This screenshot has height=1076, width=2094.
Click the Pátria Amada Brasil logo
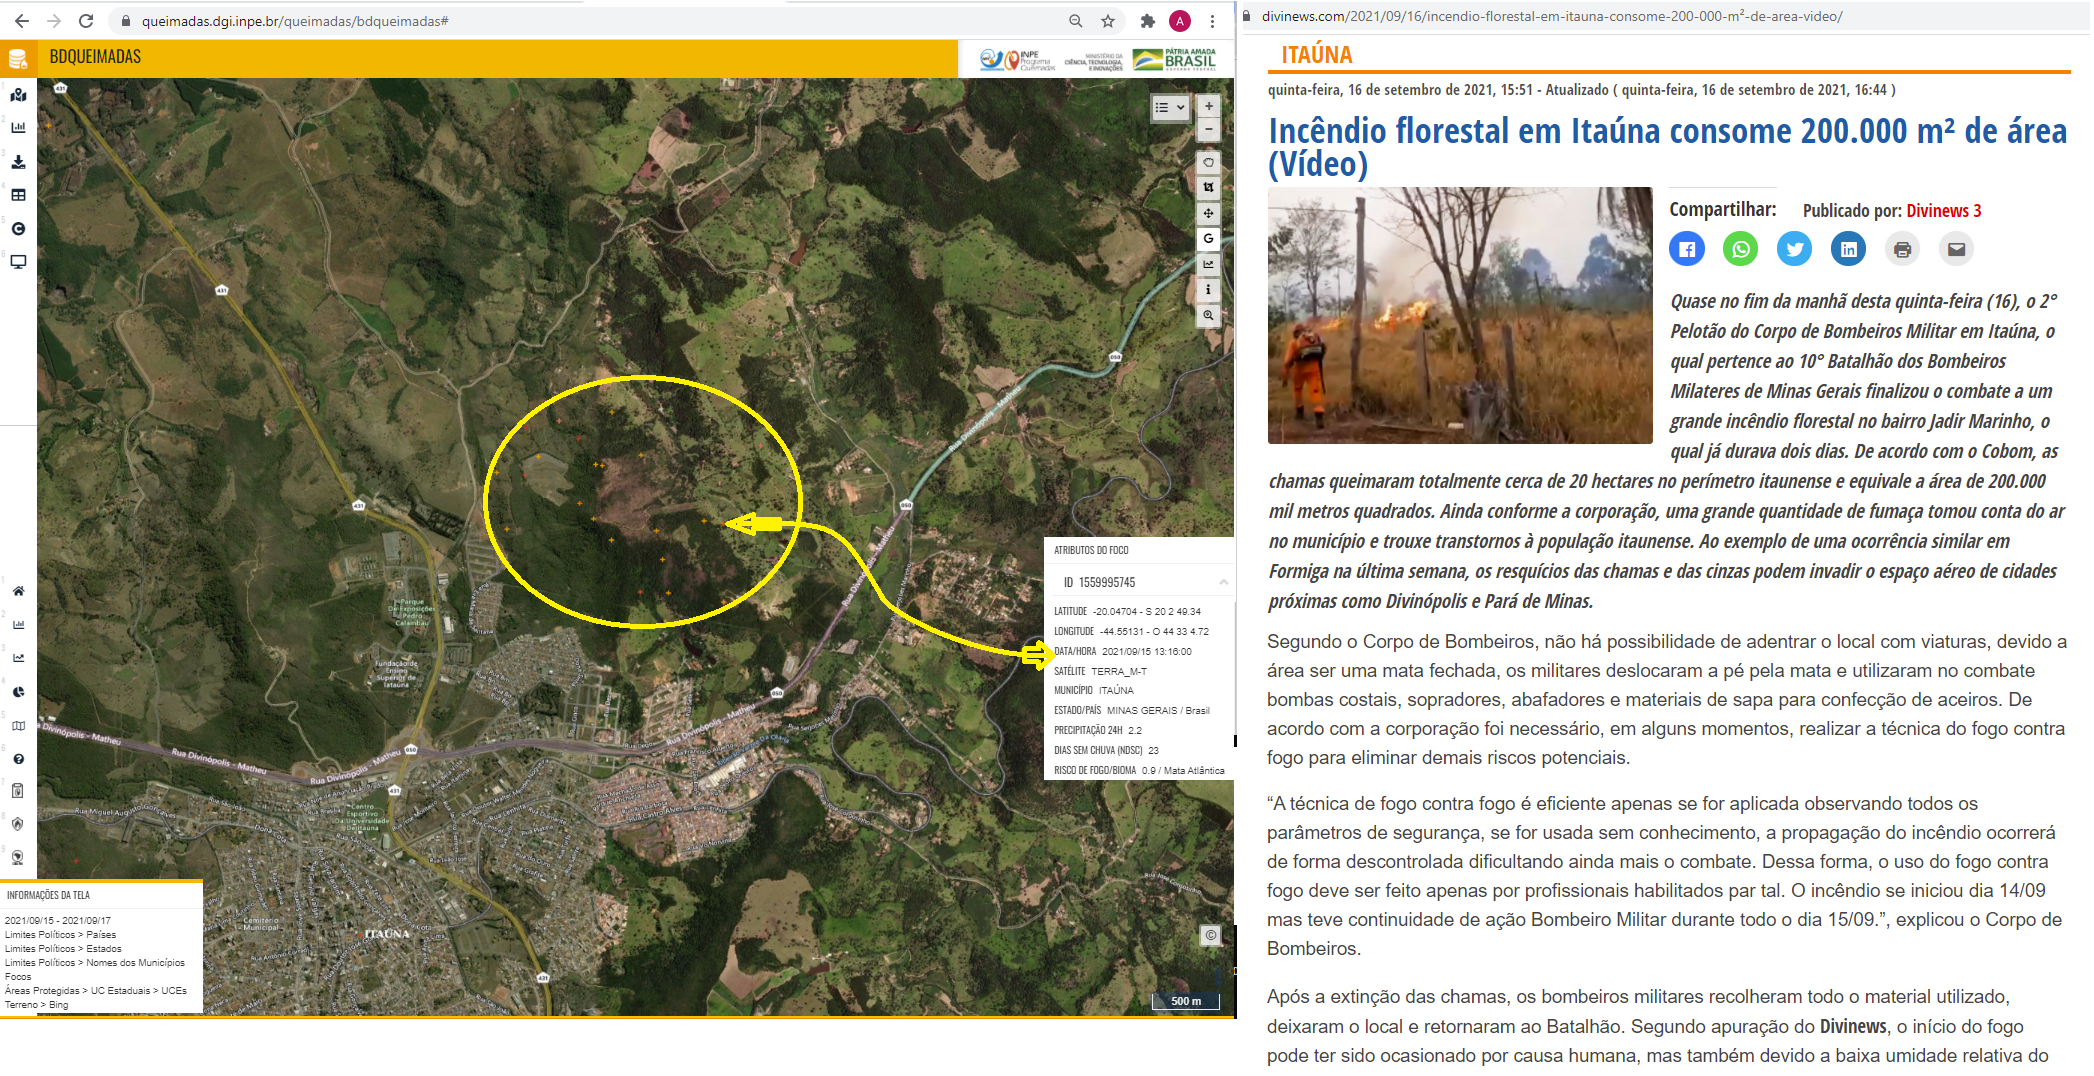point(1176,60)
